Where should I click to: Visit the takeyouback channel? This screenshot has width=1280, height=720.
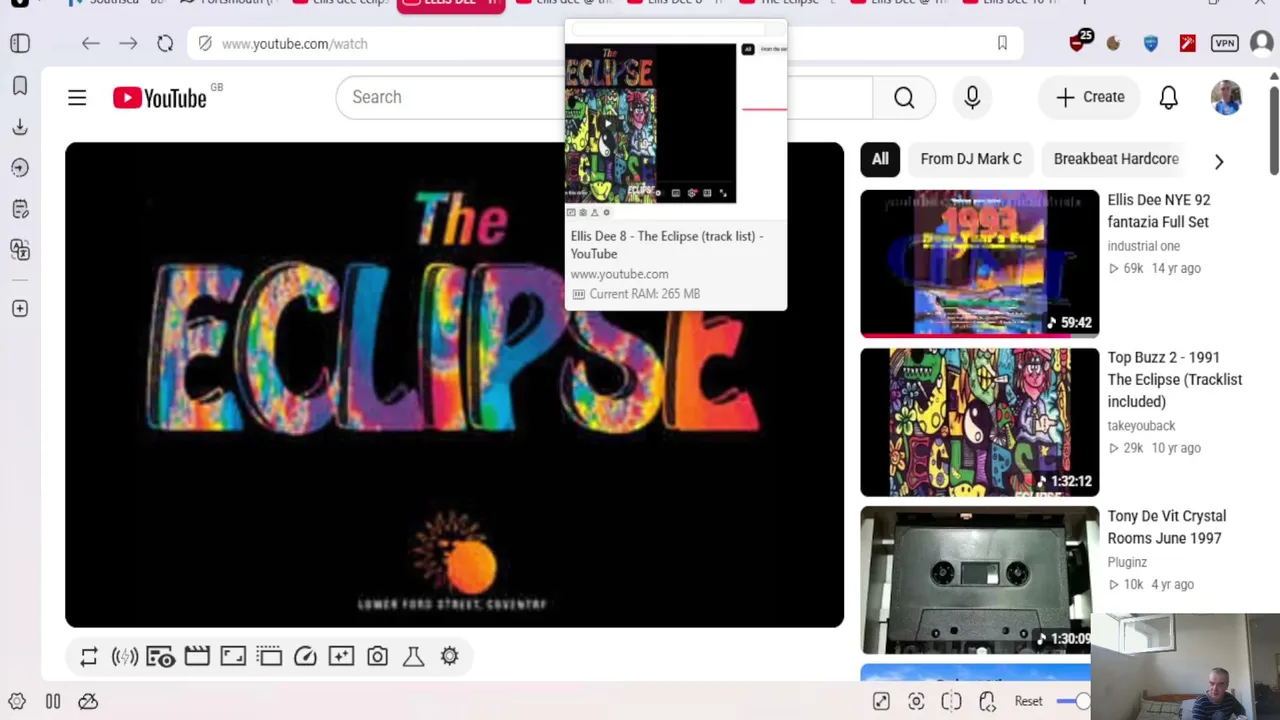[1141, 426]
